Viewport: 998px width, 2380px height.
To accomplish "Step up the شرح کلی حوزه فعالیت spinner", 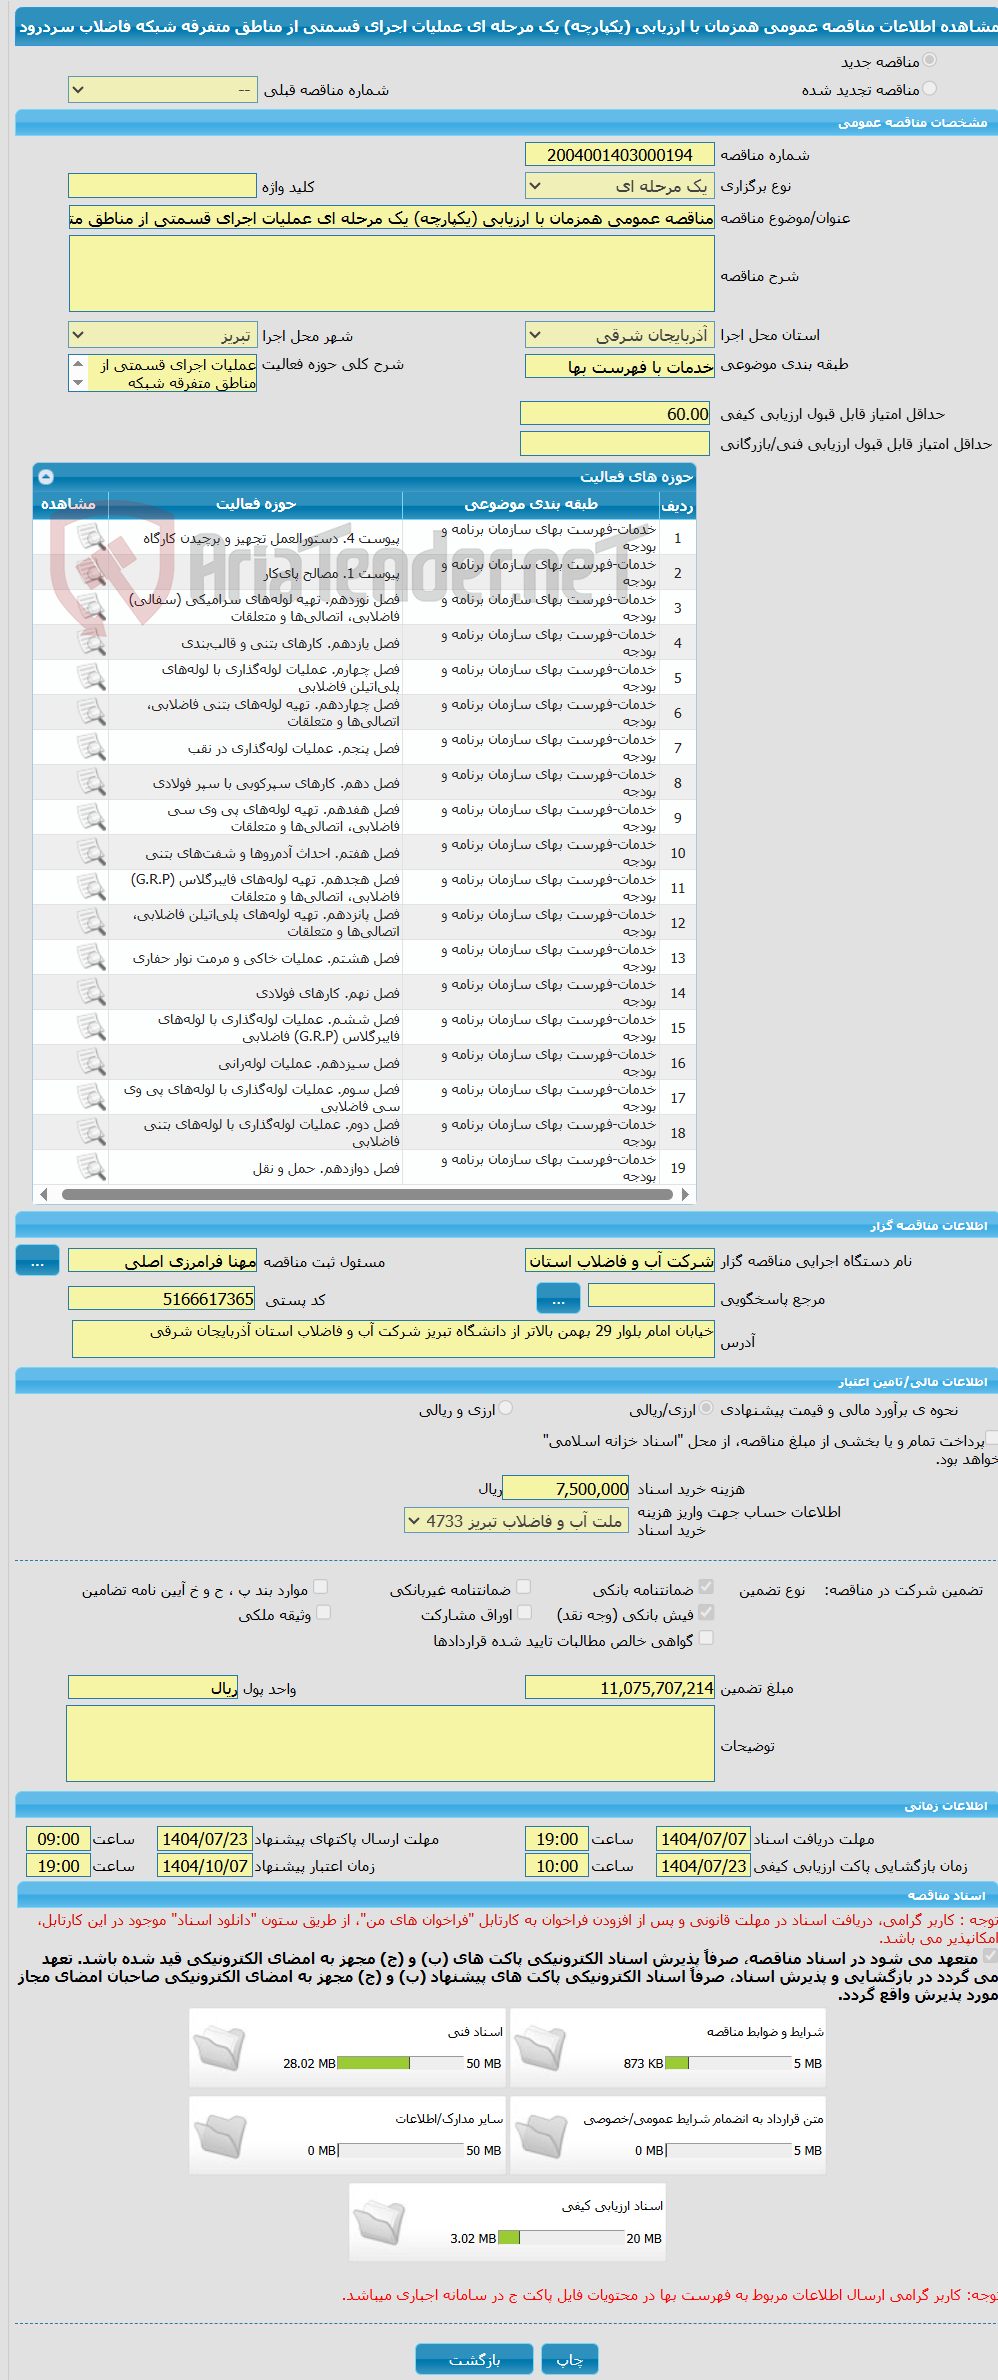I will (x=78, y=364).
